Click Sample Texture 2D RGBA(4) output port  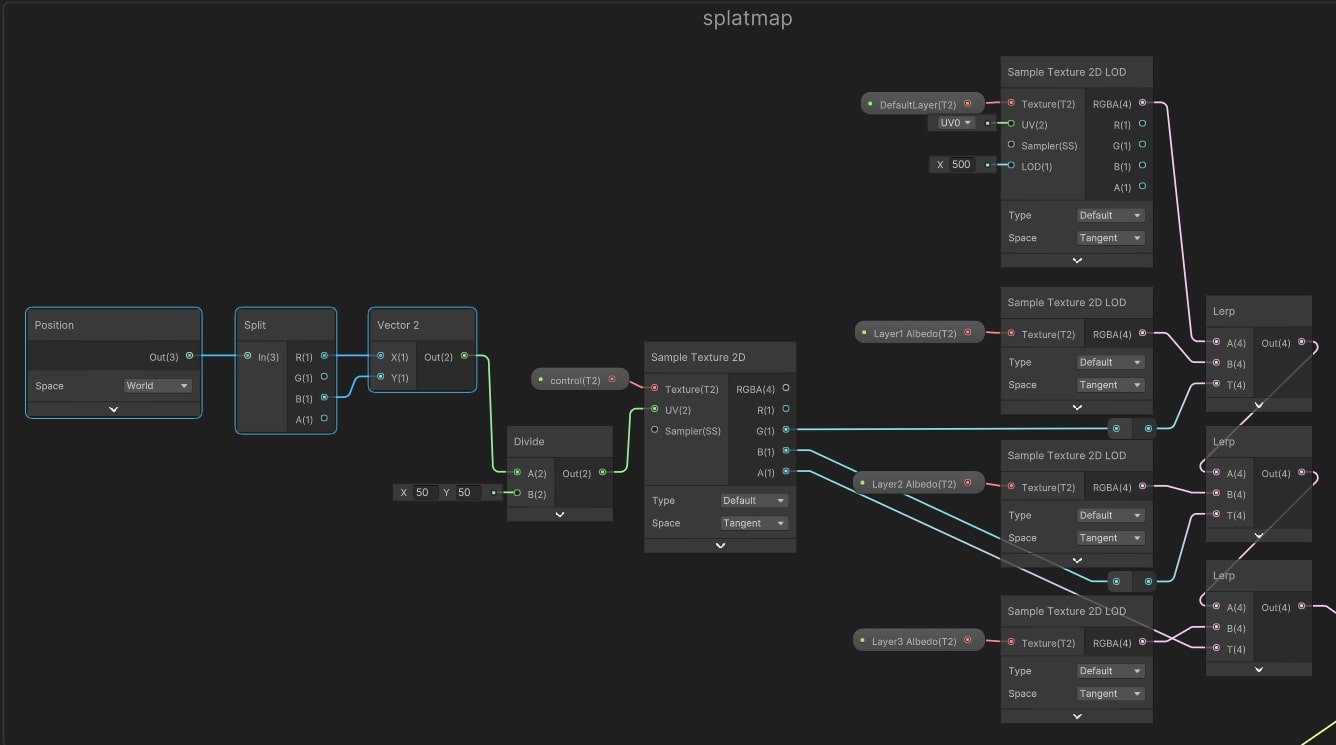point(786,388)
